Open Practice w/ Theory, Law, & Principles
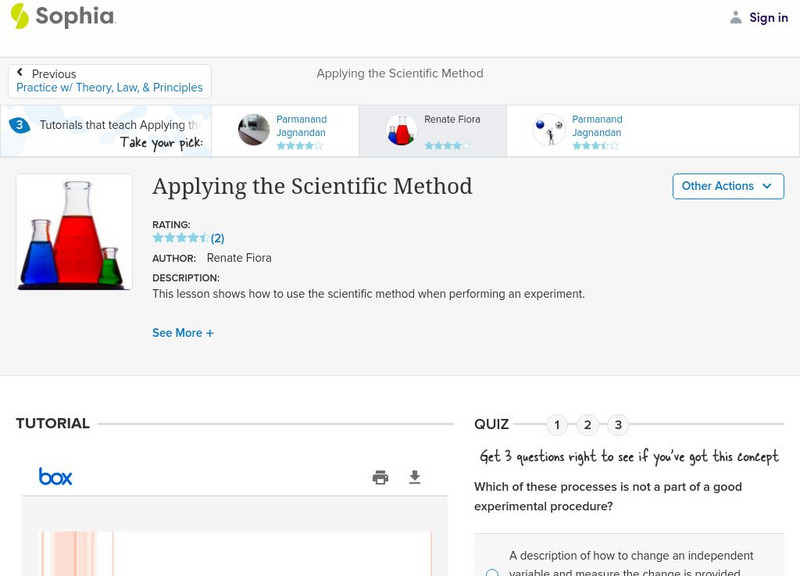This screenshot has height=576, width=800. pyautogui.click(x=110, y=85)
